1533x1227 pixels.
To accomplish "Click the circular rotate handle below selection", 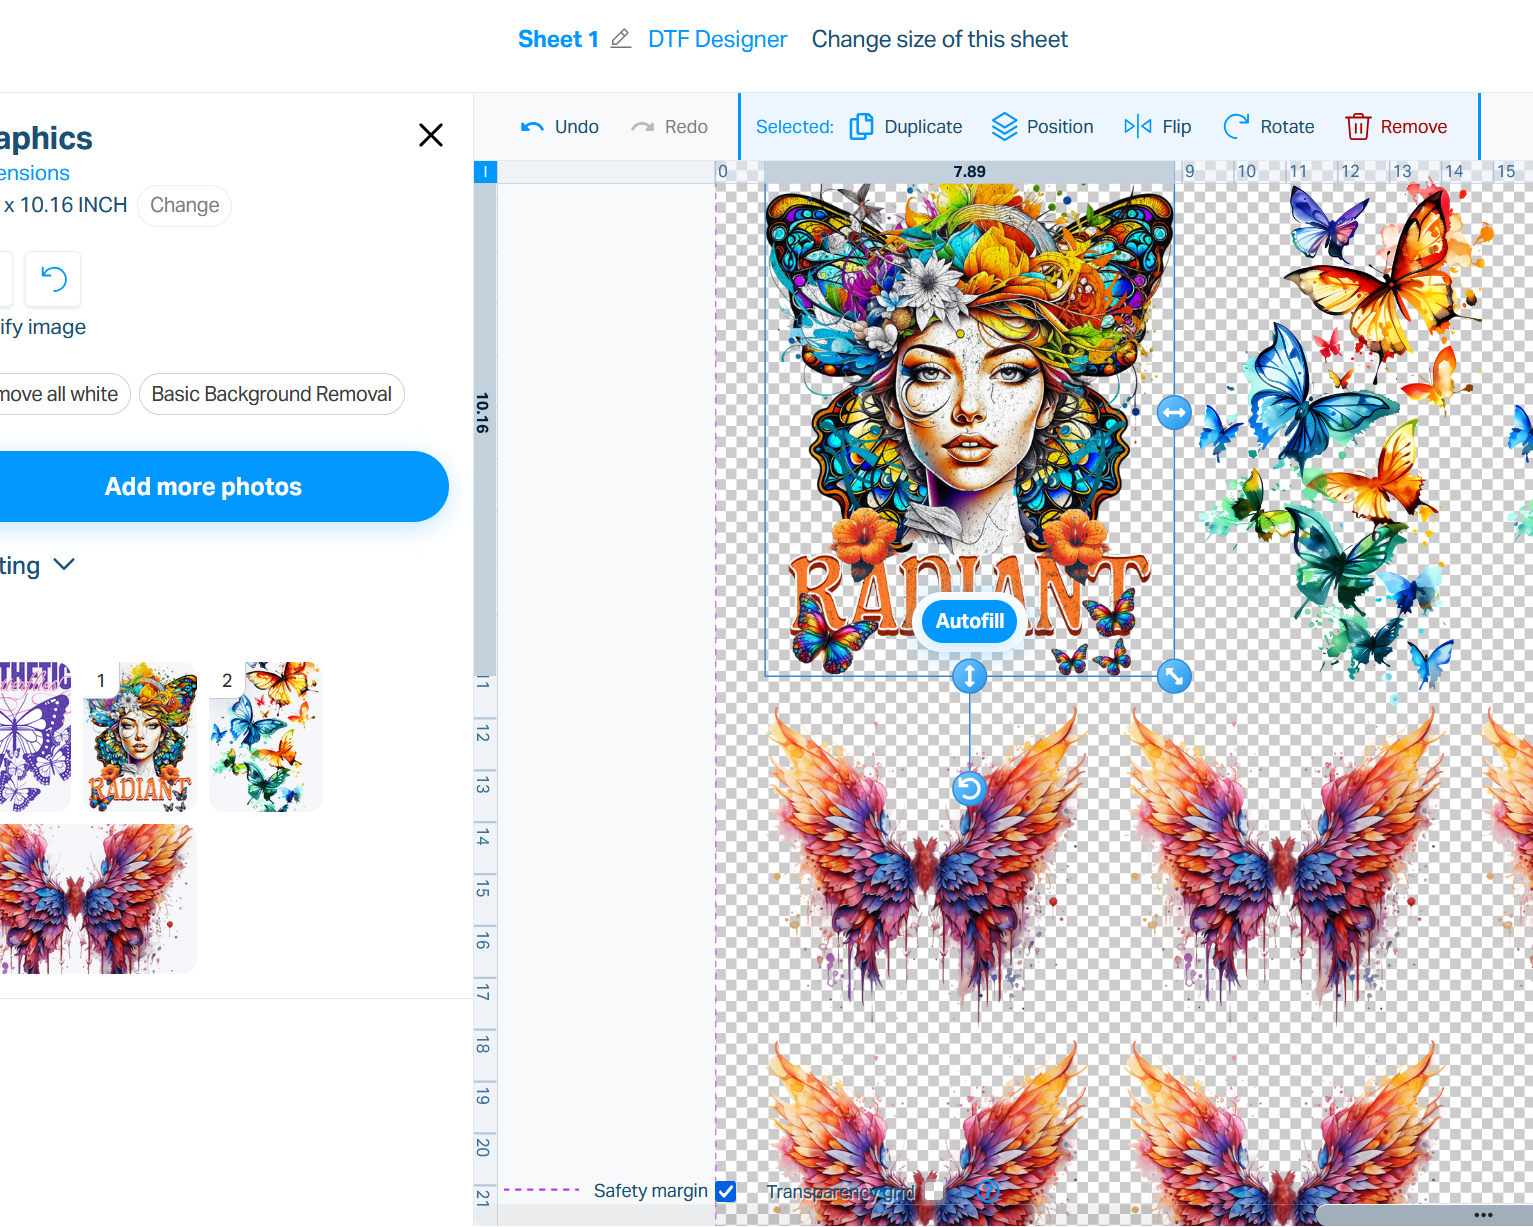I will pos(968,788).
